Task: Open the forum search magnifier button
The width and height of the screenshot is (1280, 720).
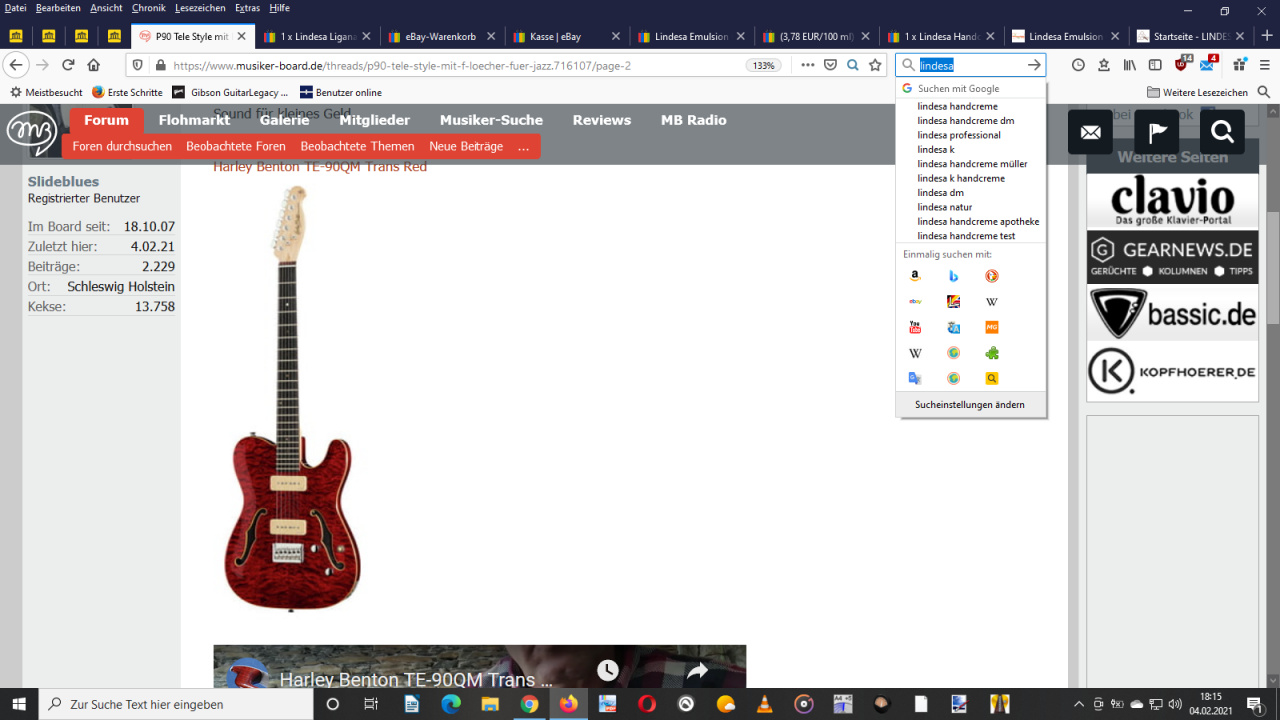Action: [1222, 132]
